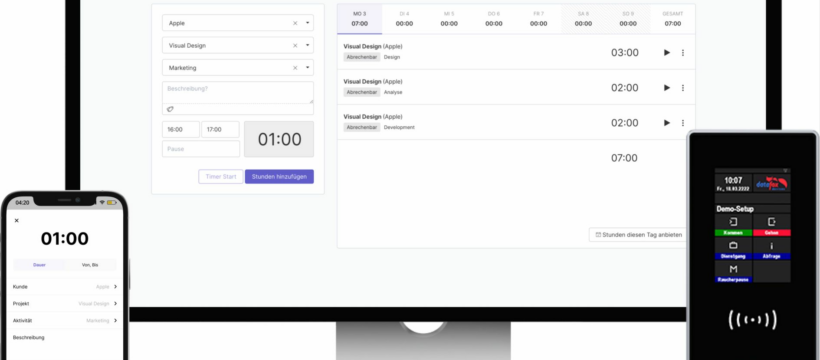
Task: Click the tag icon below description
Action: click(x=170, y=109)
